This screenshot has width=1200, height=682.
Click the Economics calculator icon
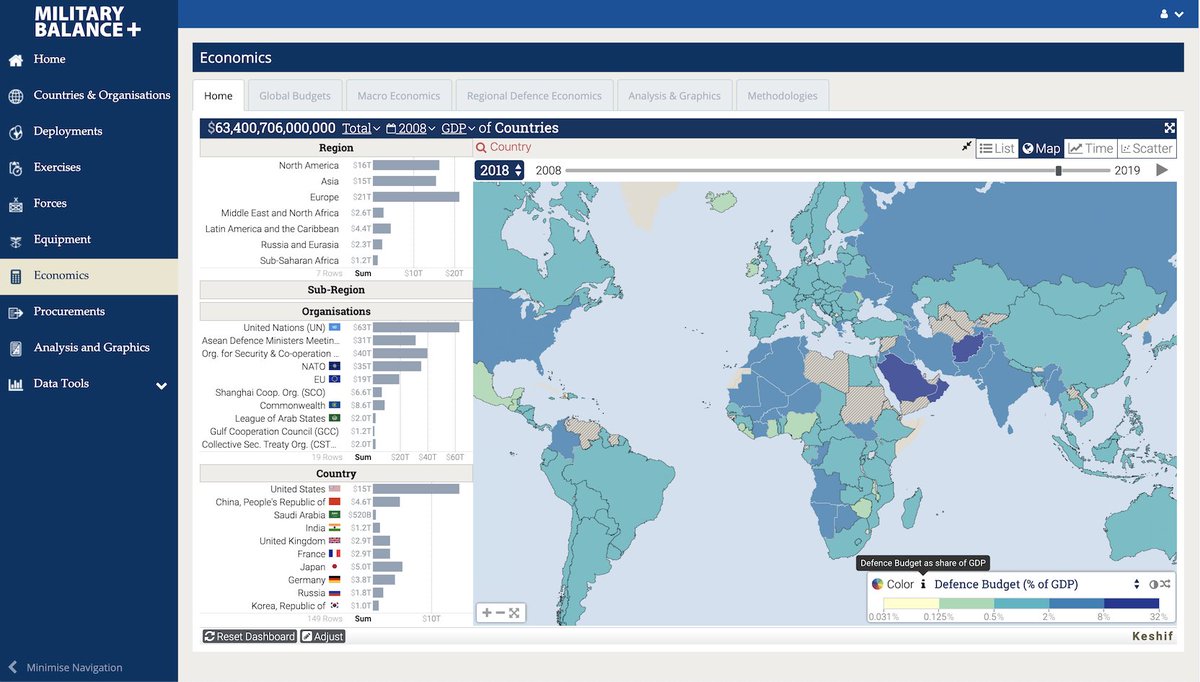point(15,276)
